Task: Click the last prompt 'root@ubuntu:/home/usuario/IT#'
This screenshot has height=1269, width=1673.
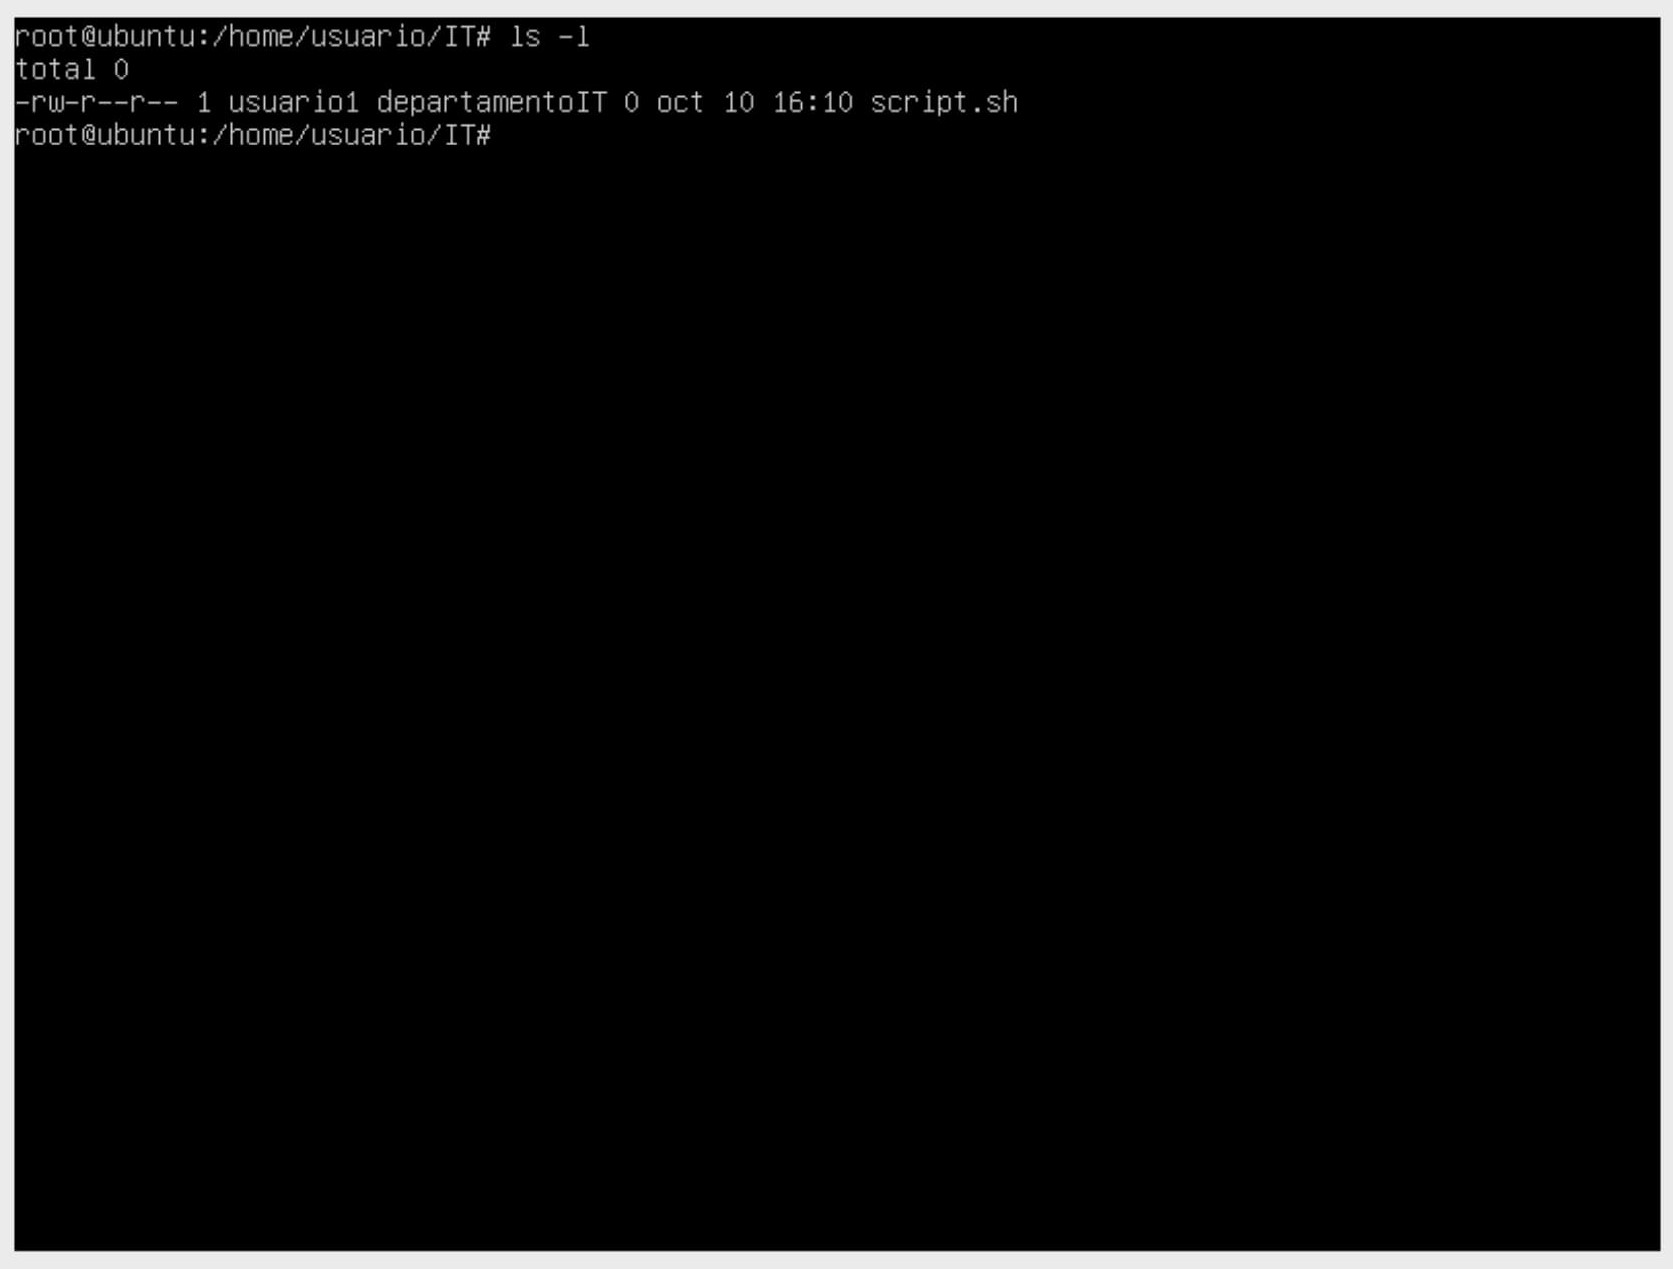Action: point(253,135)
